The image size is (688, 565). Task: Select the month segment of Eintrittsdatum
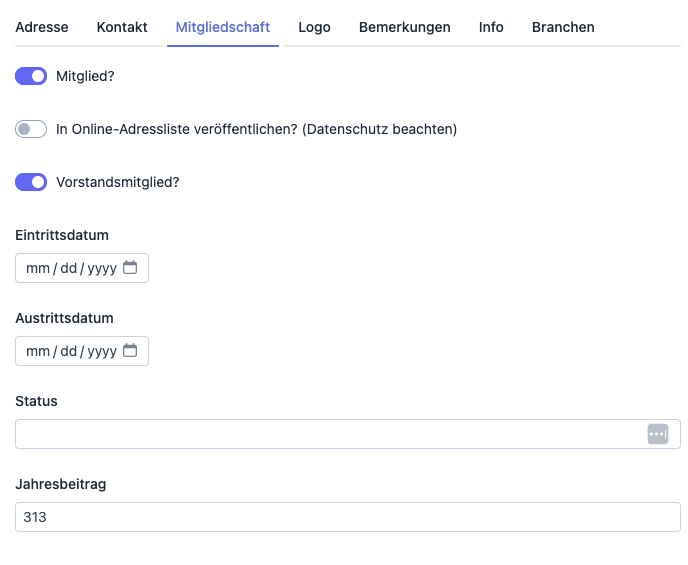coord(37,268)
